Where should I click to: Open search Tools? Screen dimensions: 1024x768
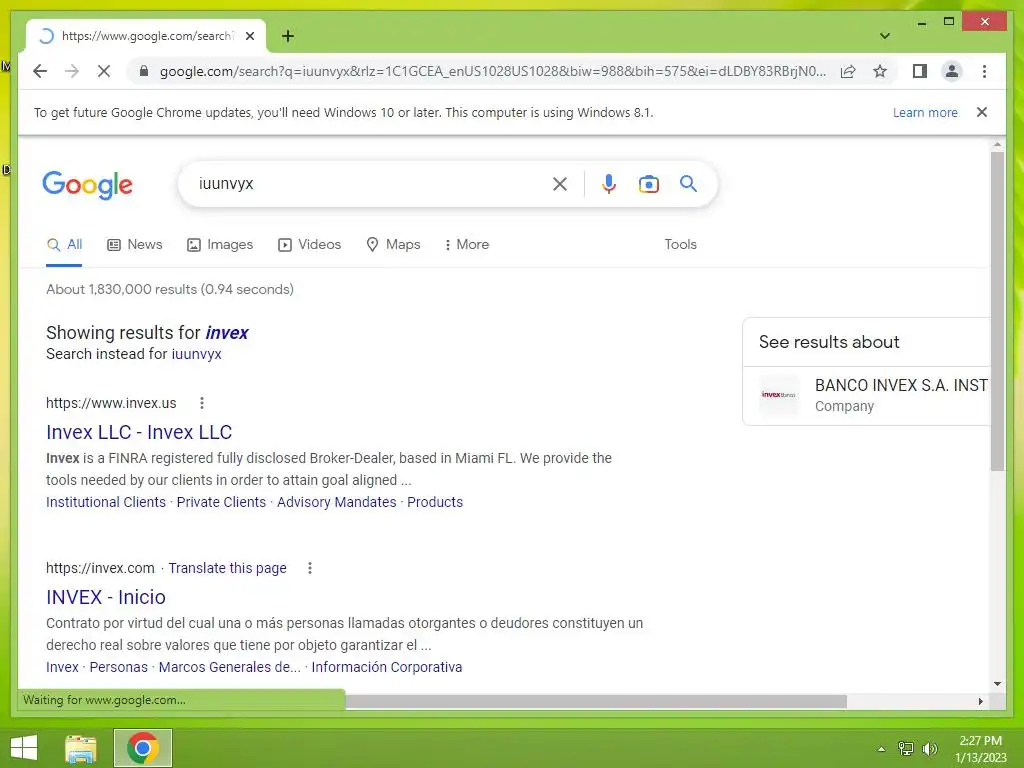click(680, 244)
